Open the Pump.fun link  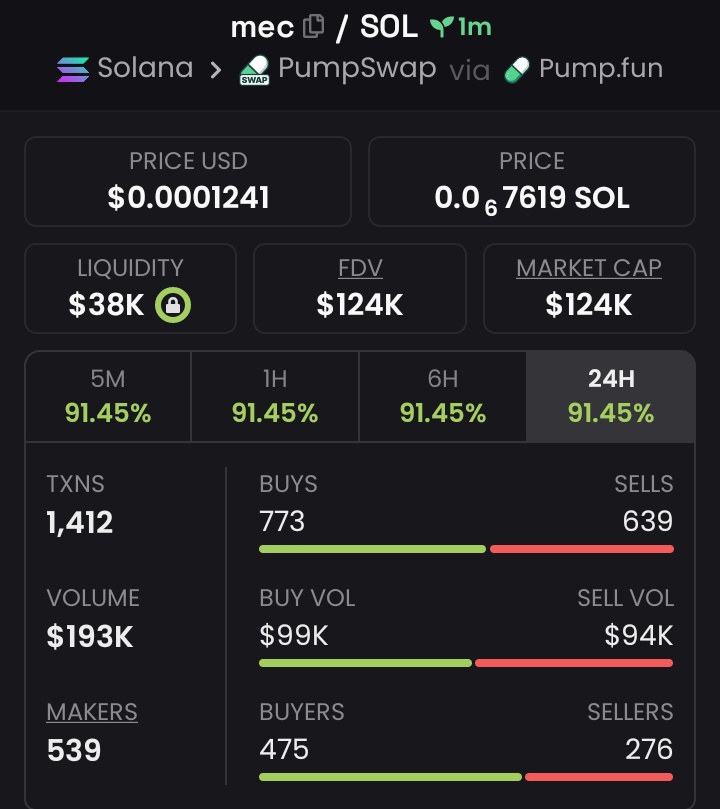[x=600, y=69]
